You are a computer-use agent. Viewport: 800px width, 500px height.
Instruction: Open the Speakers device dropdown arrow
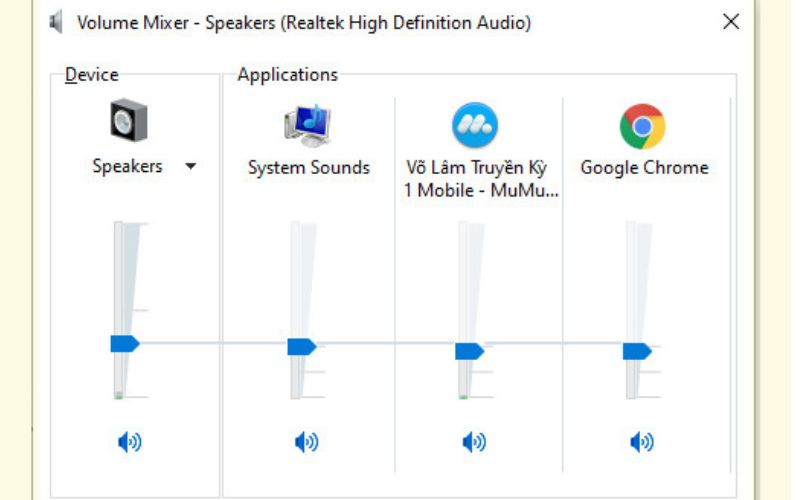click(191, 167)
